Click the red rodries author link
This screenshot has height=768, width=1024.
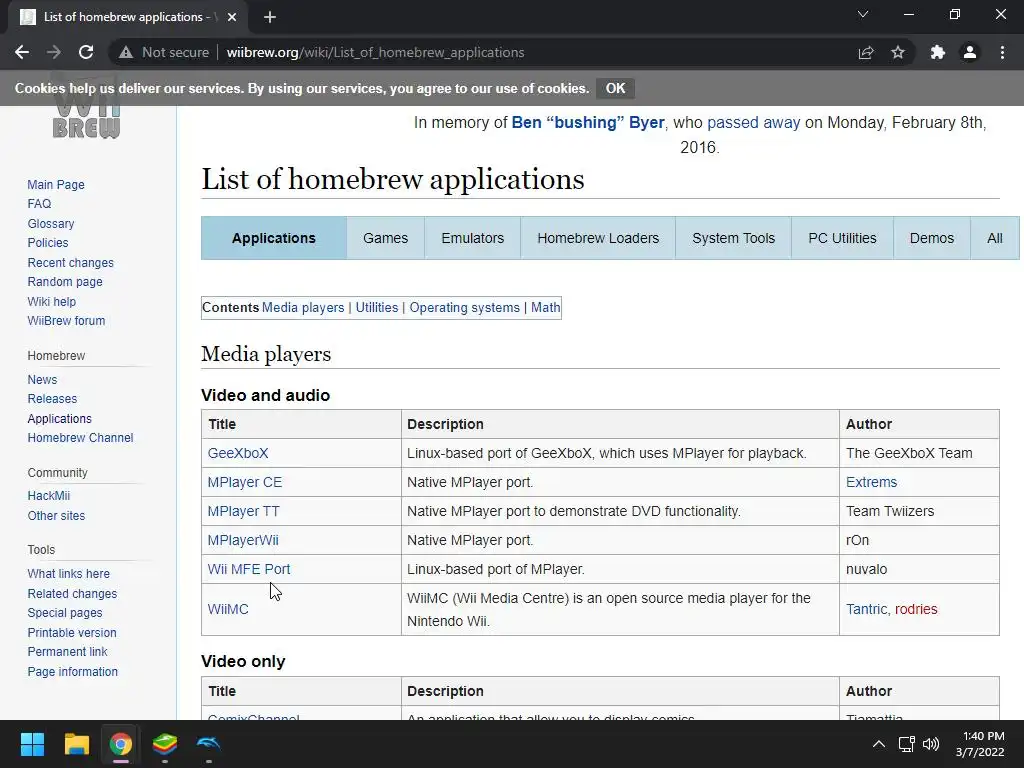916,609
